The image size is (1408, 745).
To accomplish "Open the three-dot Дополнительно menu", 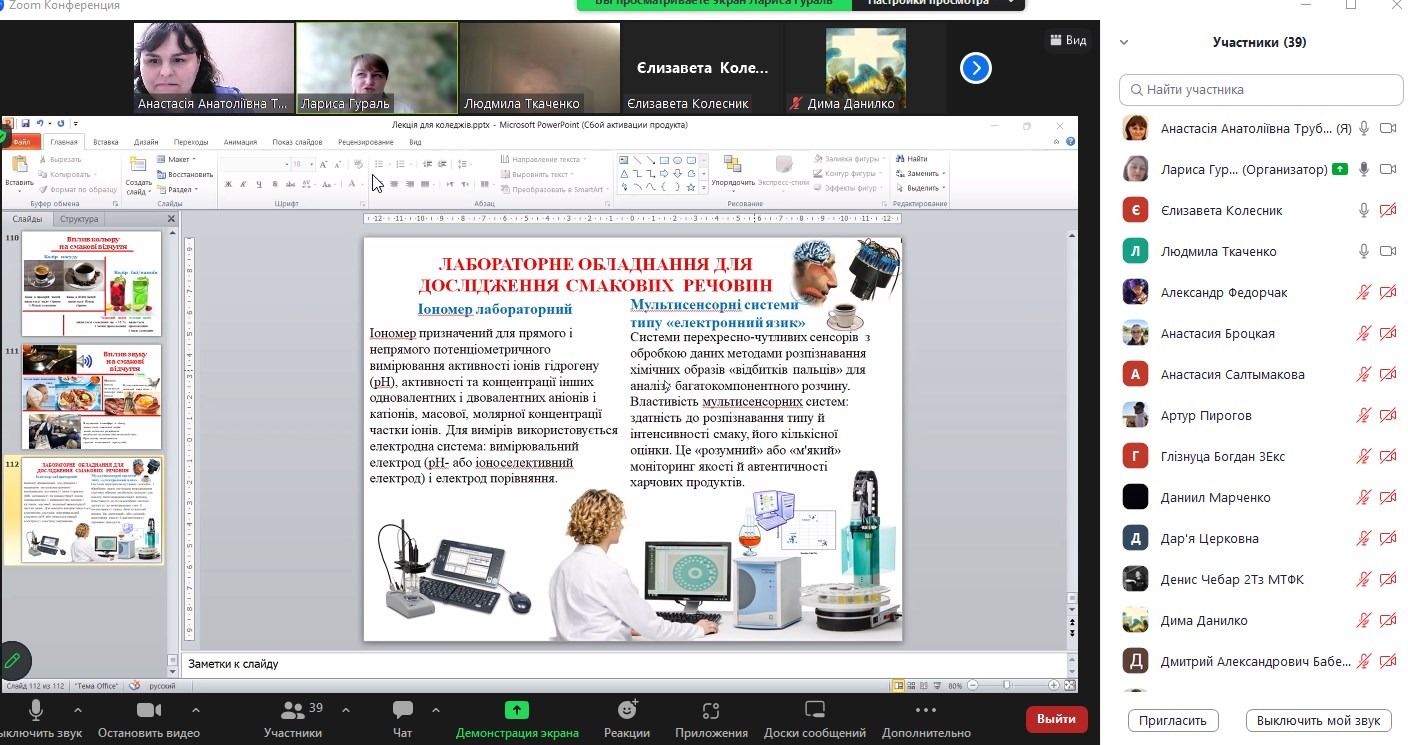I will [926, 709].
